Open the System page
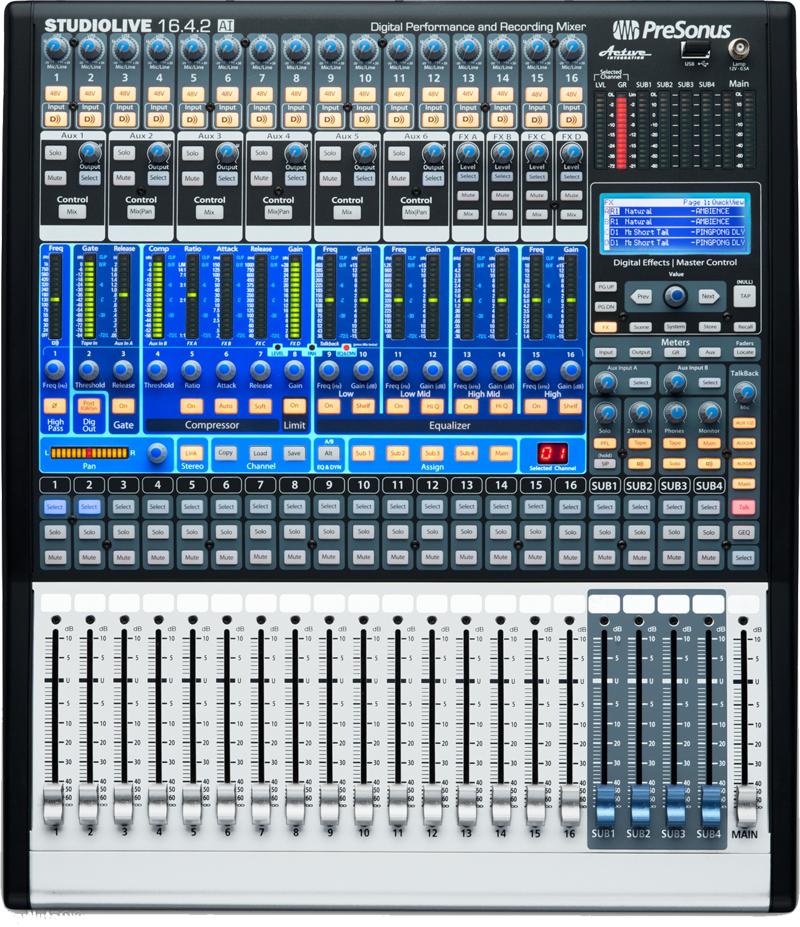The image size is (800, 927). [x=675, y=326]
